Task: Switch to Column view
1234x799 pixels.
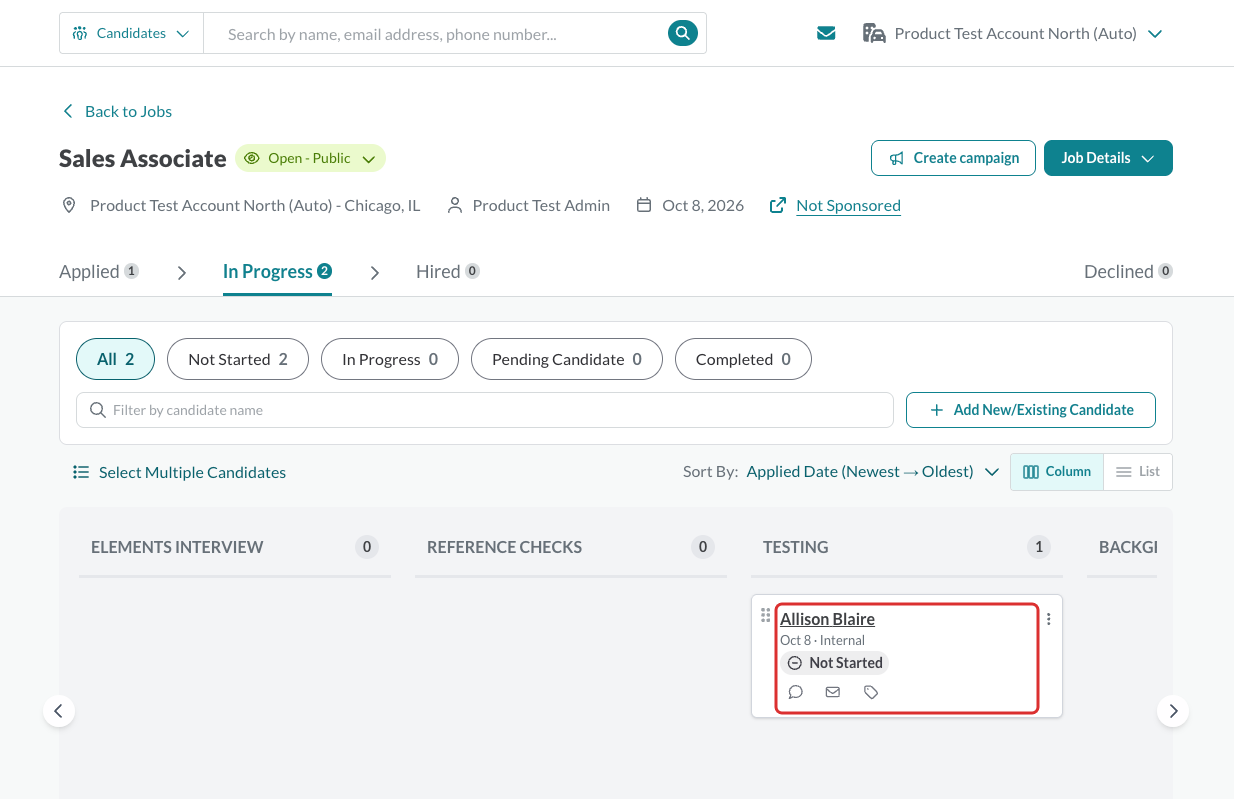Action: (1057, 472)
